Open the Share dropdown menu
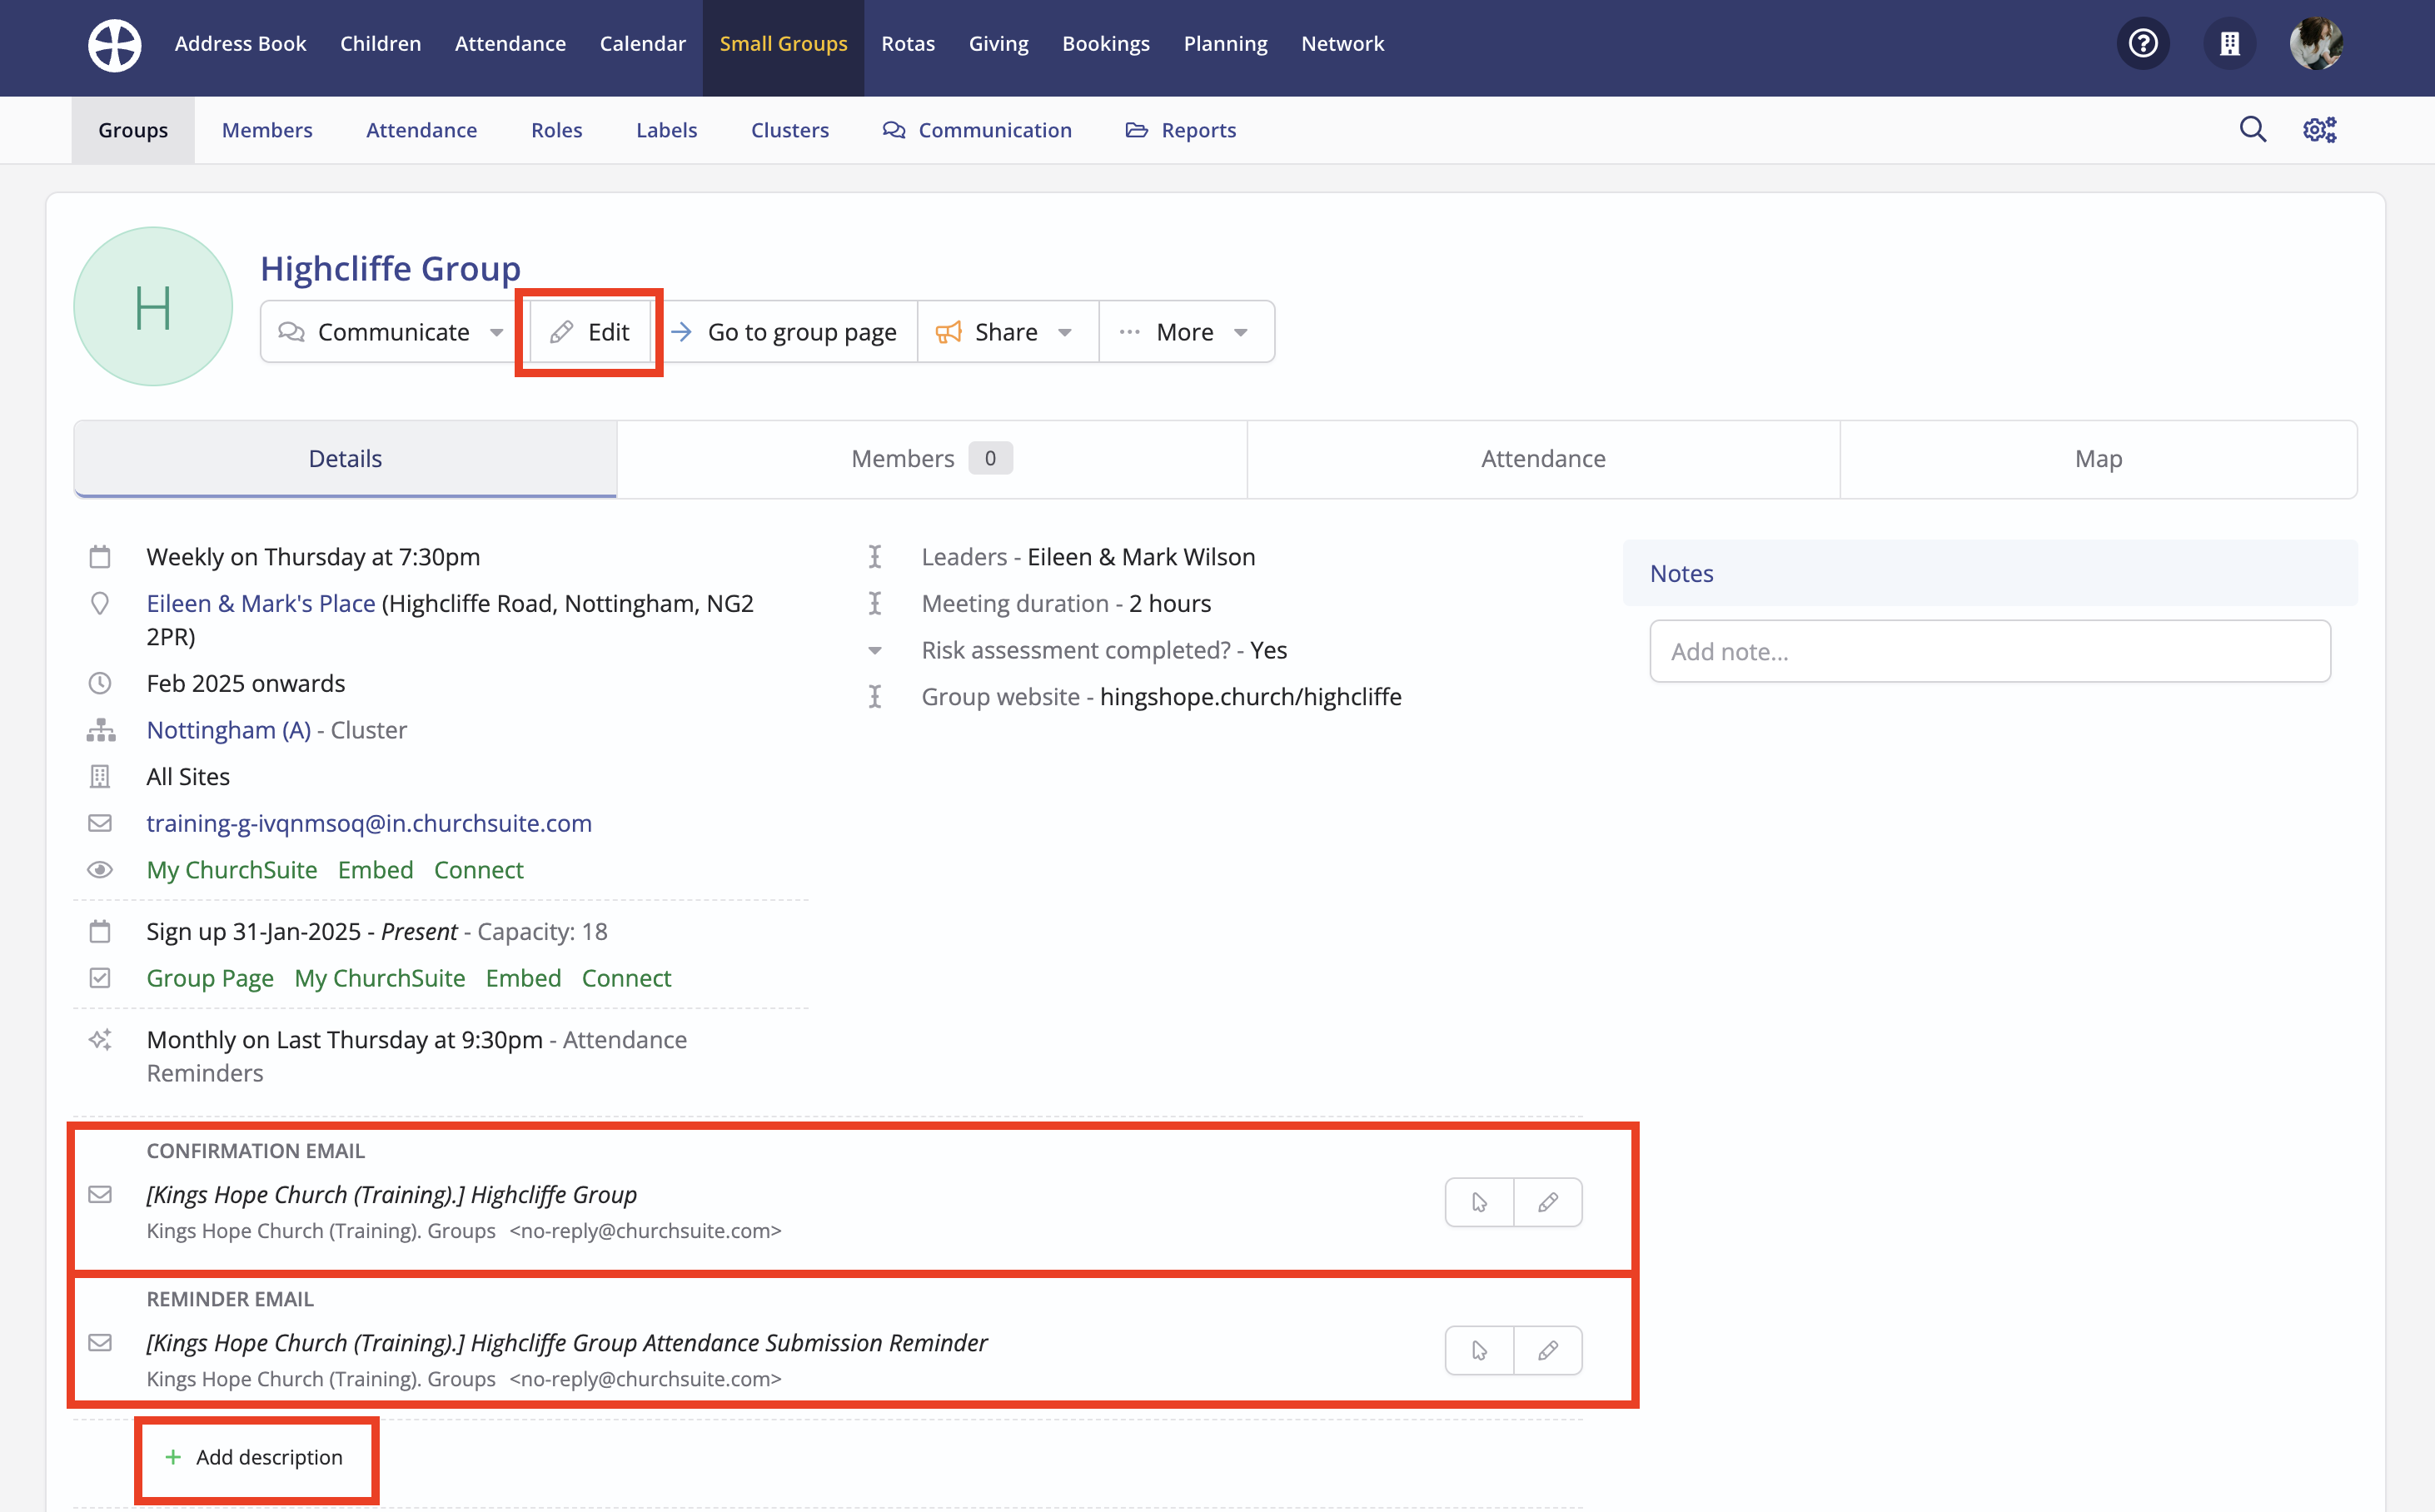Screen dimensions: 2435x1512 tap(1006, 332)
